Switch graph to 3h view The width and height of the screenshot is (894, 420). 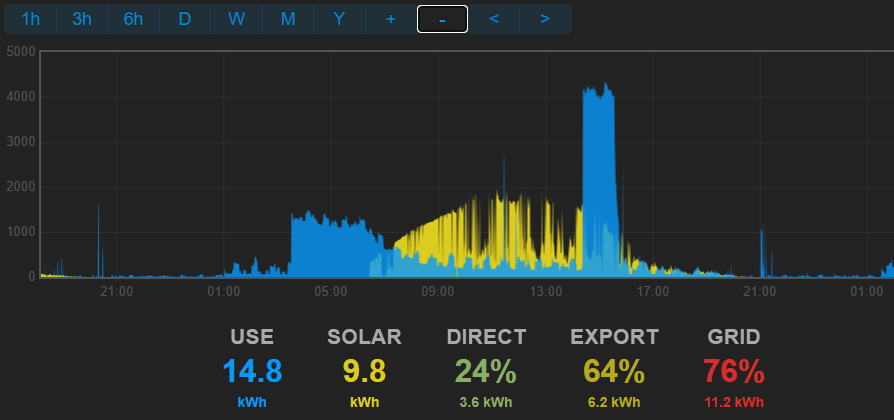(x=82, y=19)
